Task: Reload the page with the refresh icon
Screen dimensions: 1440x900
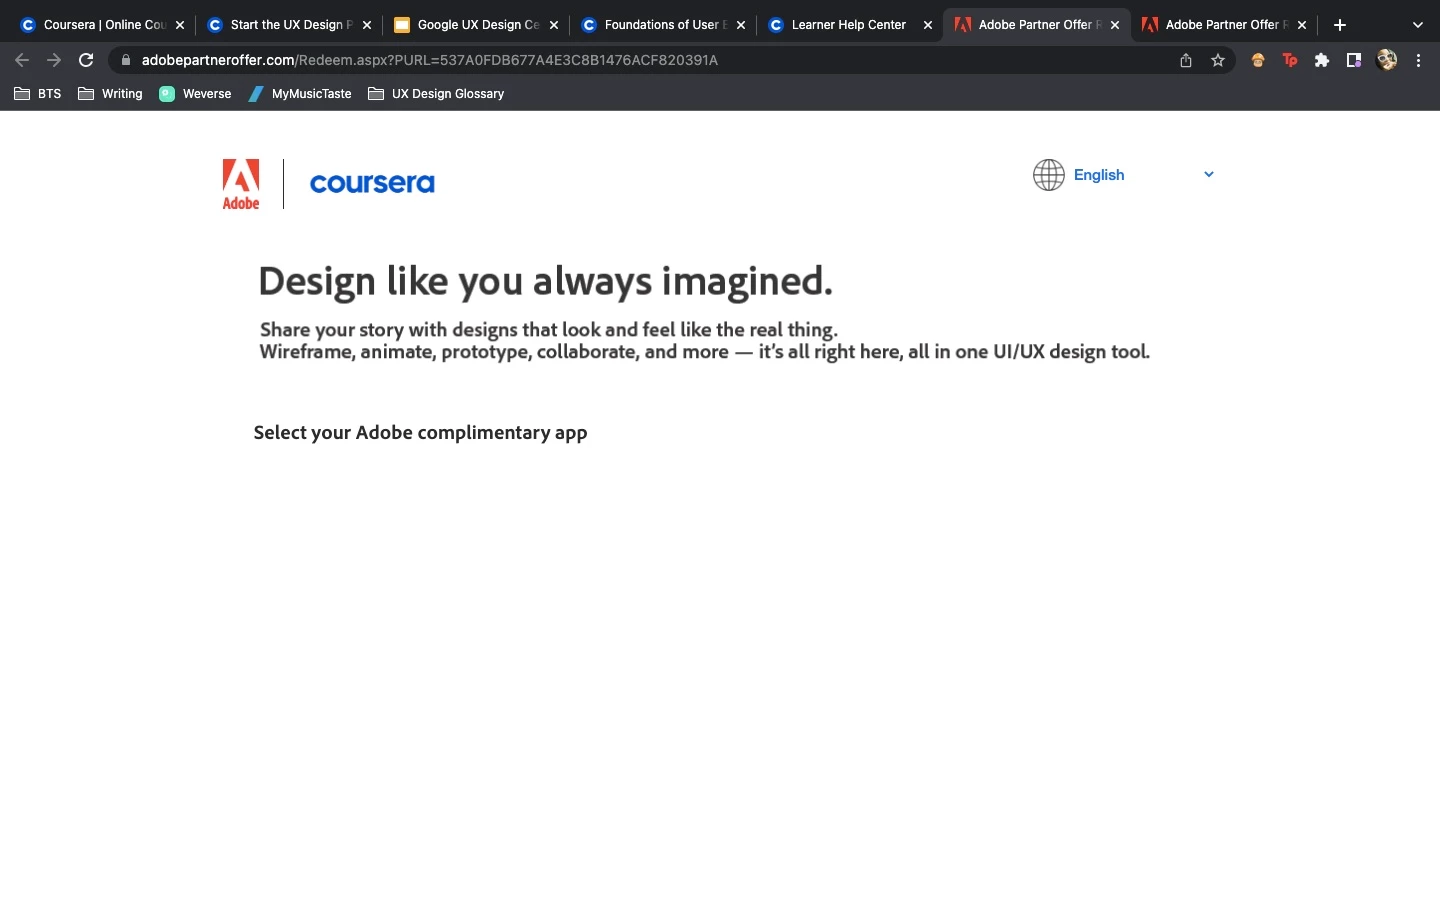Action: tap(86, 60)
